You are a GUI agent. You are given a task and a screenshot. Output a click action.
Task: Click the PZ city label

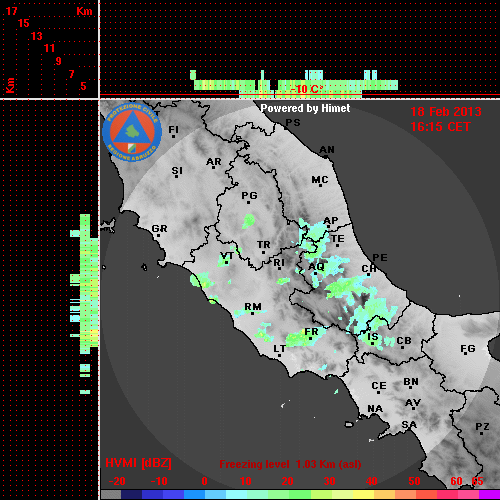[482, 426]
